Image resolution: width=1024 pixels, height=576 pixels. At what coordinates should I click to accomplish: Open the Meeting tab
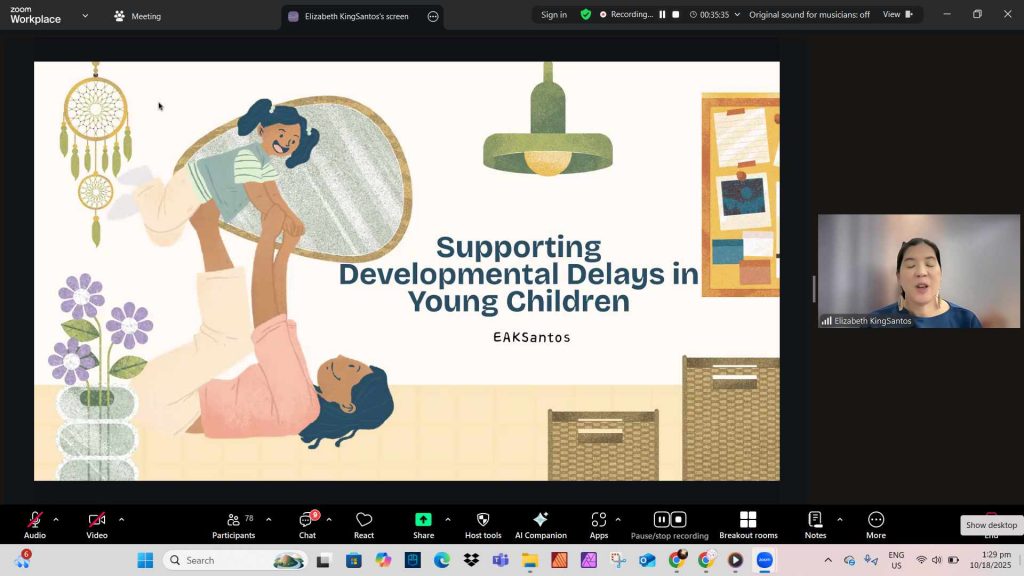coord(138,16)
